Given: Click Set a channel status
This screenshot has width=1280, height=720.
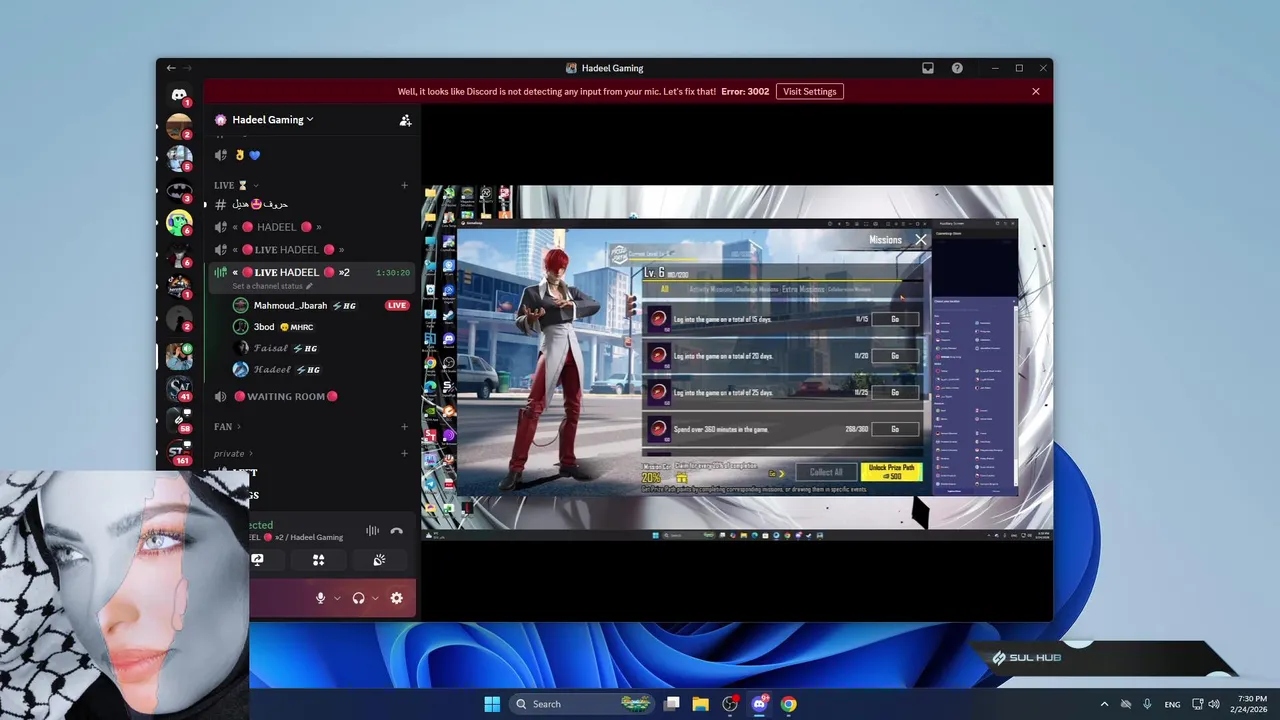Looking at the screenshot, I should tap(272, 286).
